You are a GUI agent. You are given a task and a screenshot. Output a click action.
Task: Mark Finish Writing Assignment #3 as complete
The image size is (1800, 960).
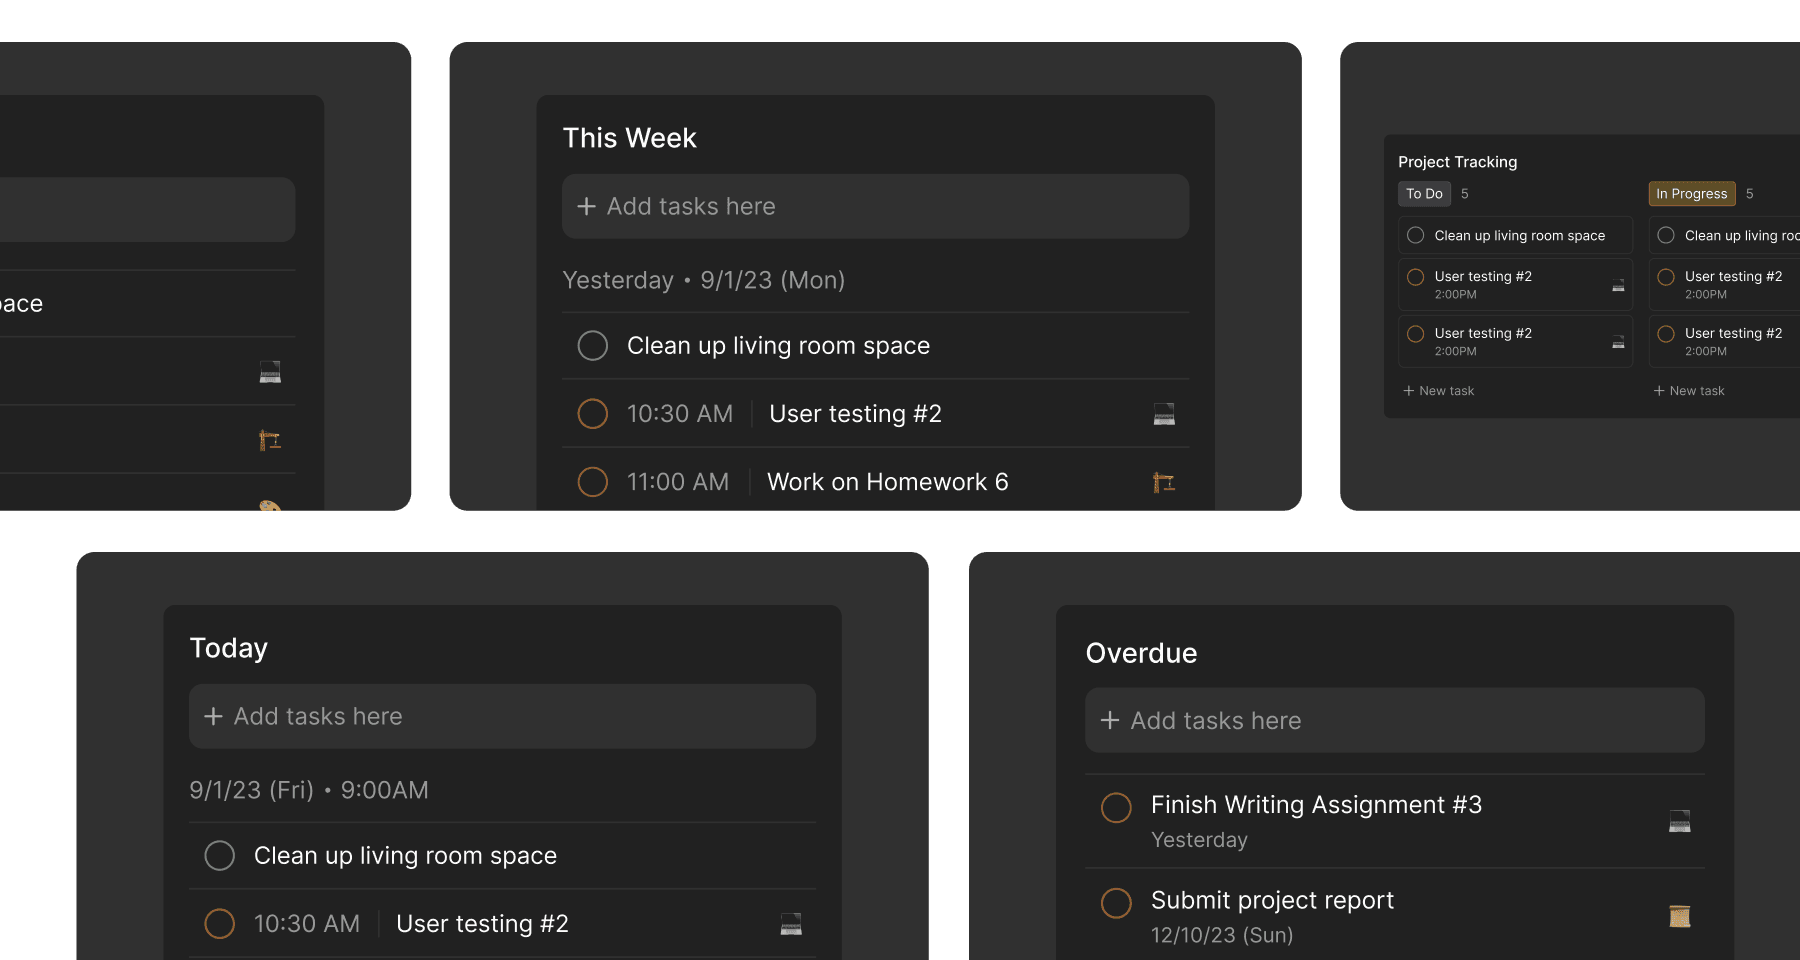click(x=1116, y=808)
